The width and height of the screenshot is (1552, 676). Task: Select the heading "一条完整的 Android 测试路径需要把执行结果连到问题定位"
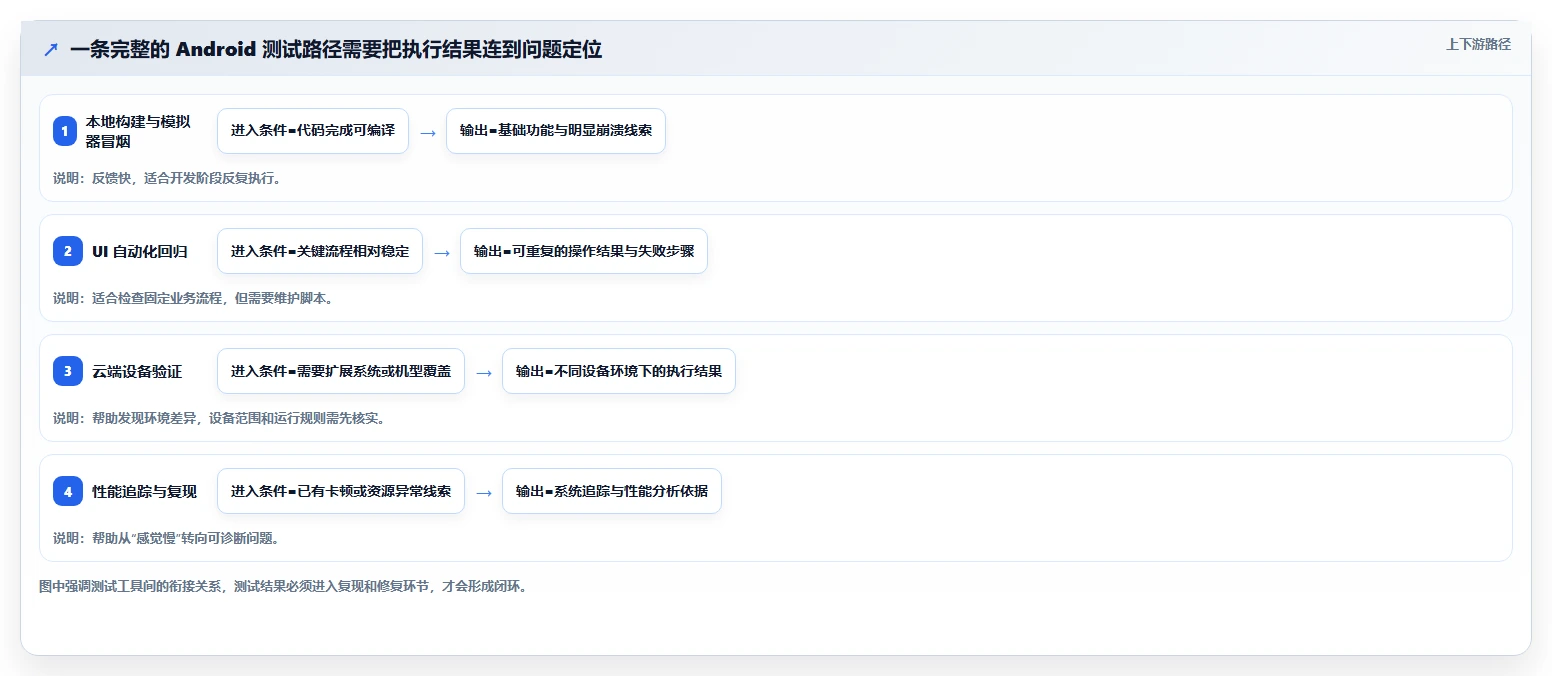(336, 49)
